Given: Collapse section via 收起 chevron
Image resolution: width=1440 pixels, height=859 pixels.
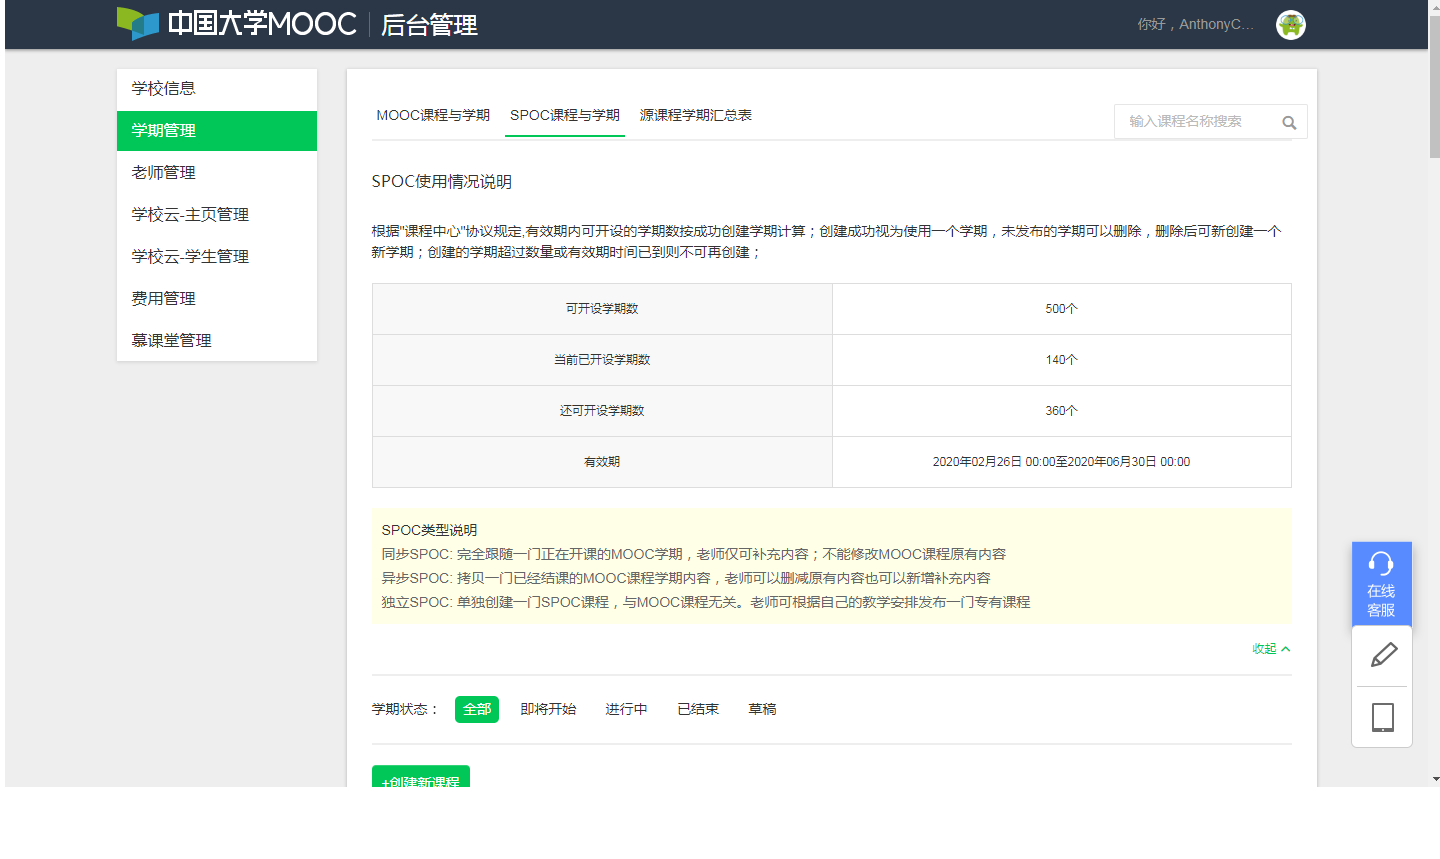Looking at the screenshot, I should (x=1271, y=649).
